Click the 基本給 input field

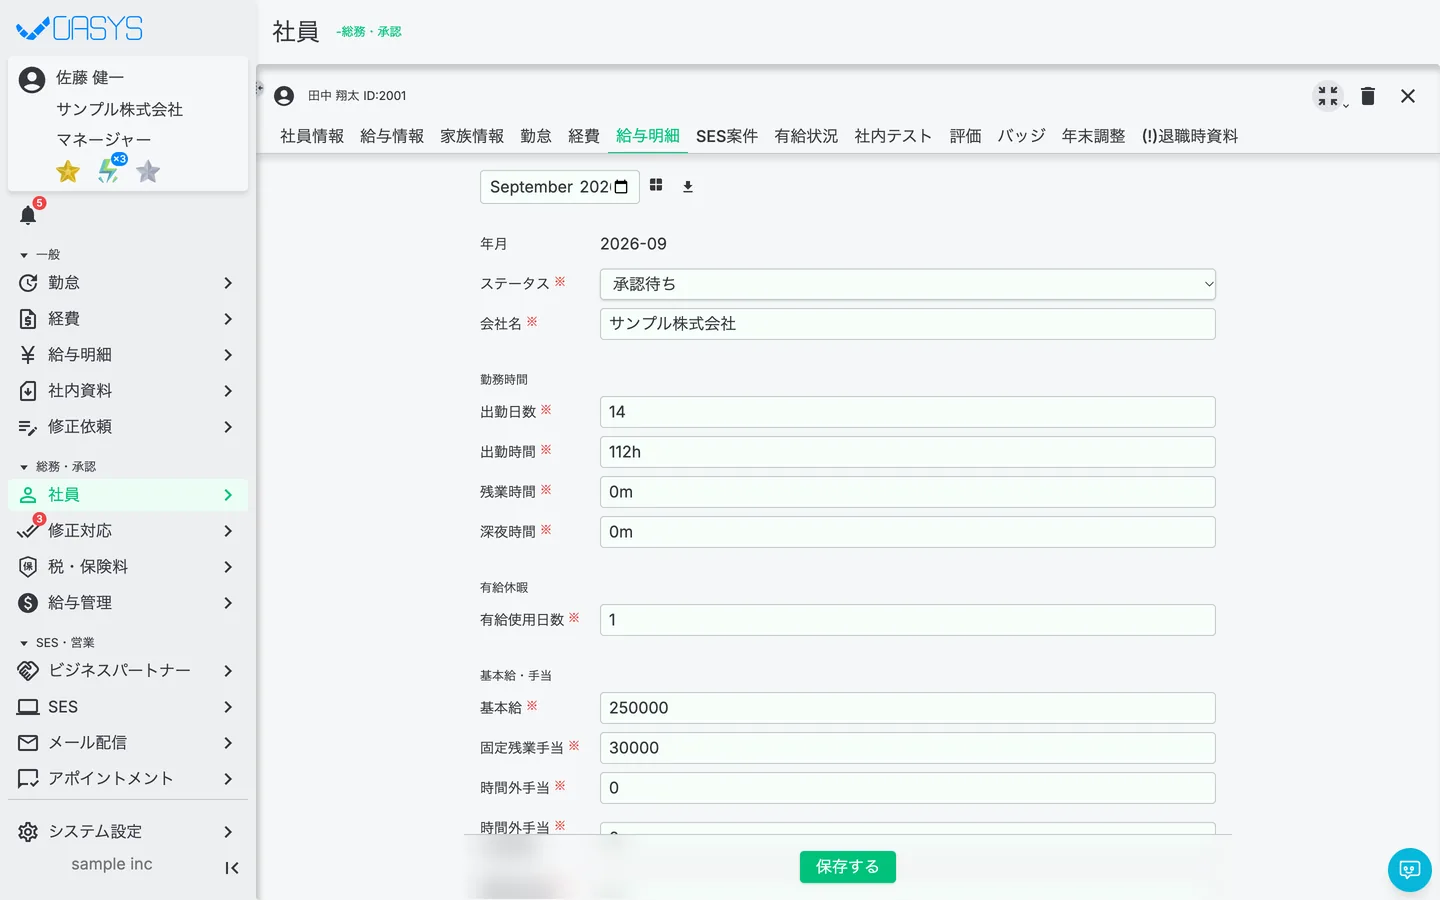(x=908, y=708)
